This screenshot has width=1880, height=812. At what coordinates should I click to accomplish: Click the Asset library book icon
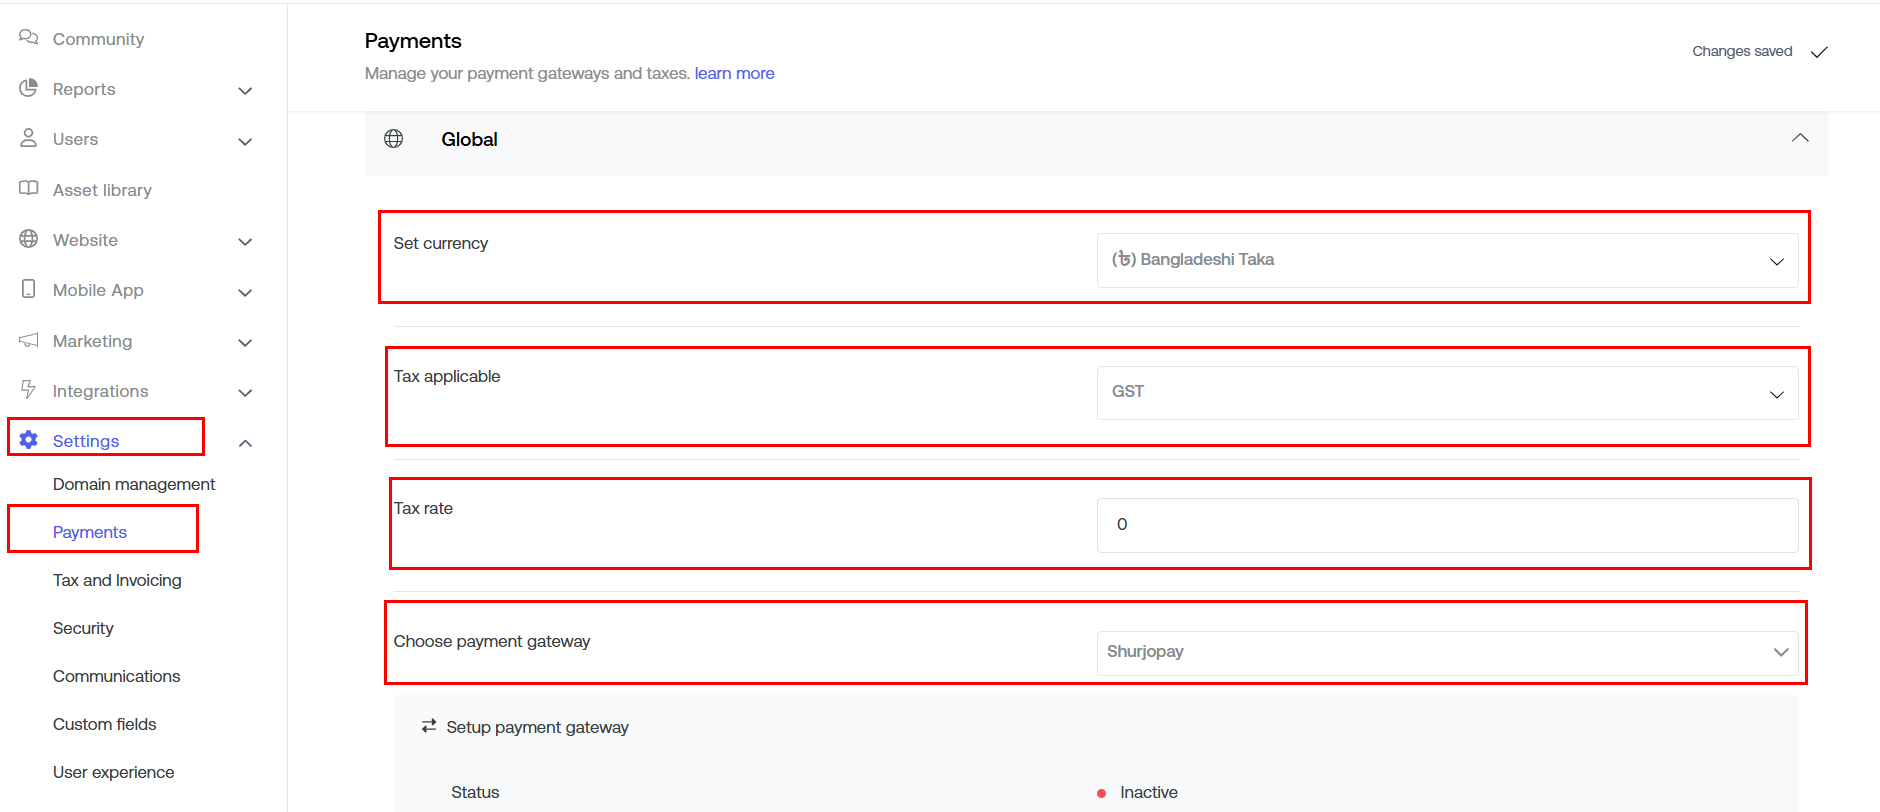[29, 189]
